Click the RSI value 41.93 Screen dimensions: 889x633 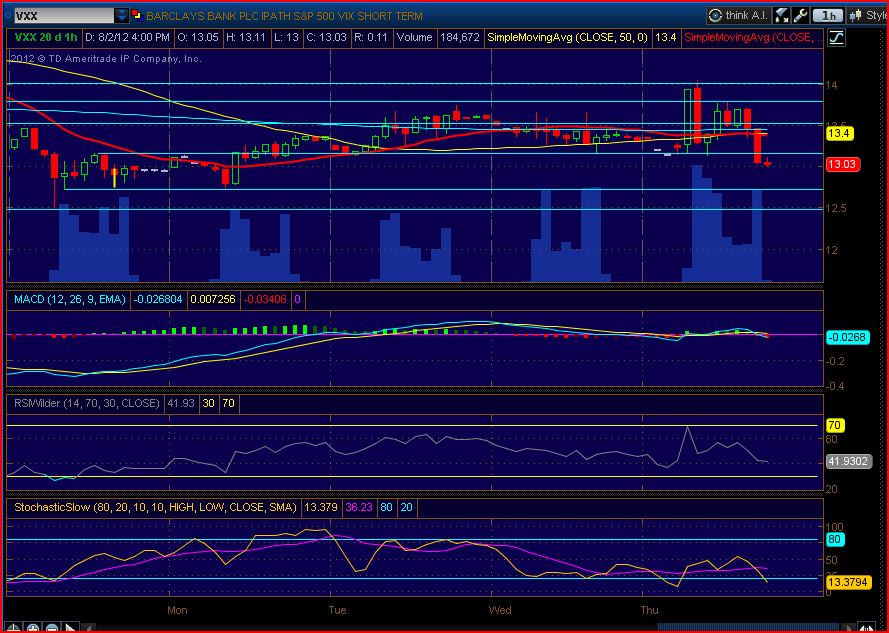pyautogui.click(x=181, y=403)
